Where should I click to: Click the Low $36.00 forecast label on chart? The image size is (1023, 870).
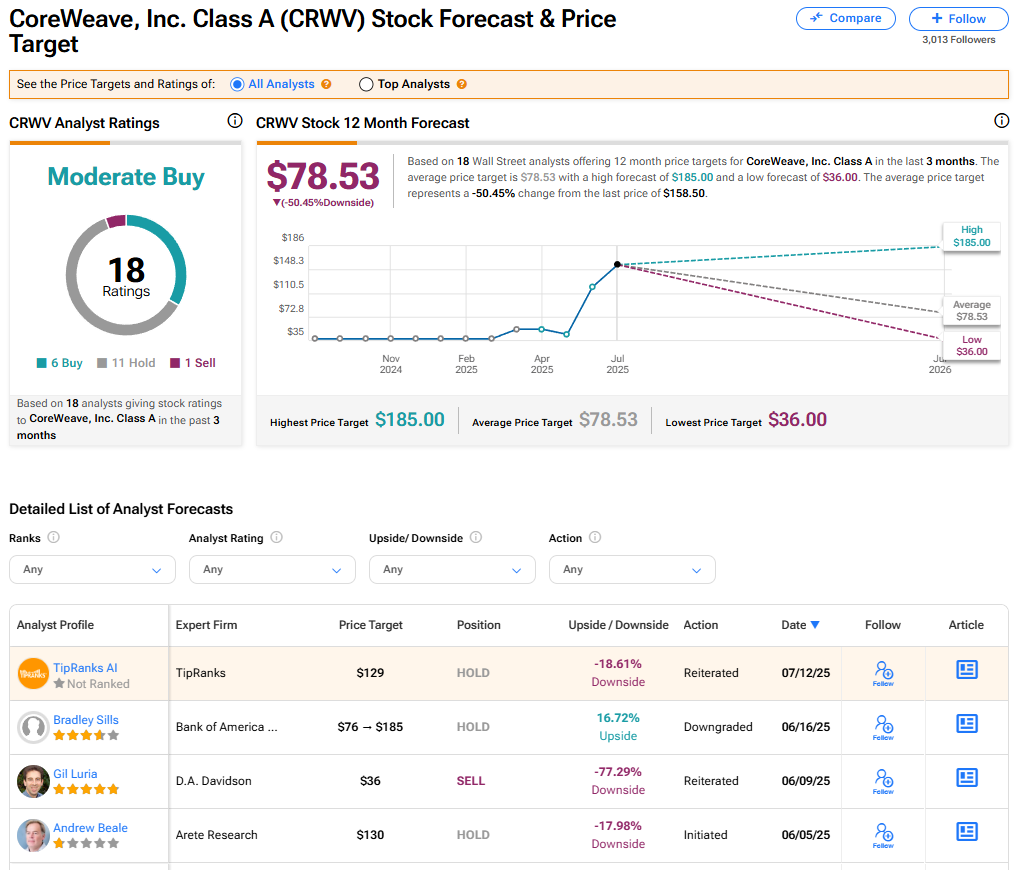(971, 345)
